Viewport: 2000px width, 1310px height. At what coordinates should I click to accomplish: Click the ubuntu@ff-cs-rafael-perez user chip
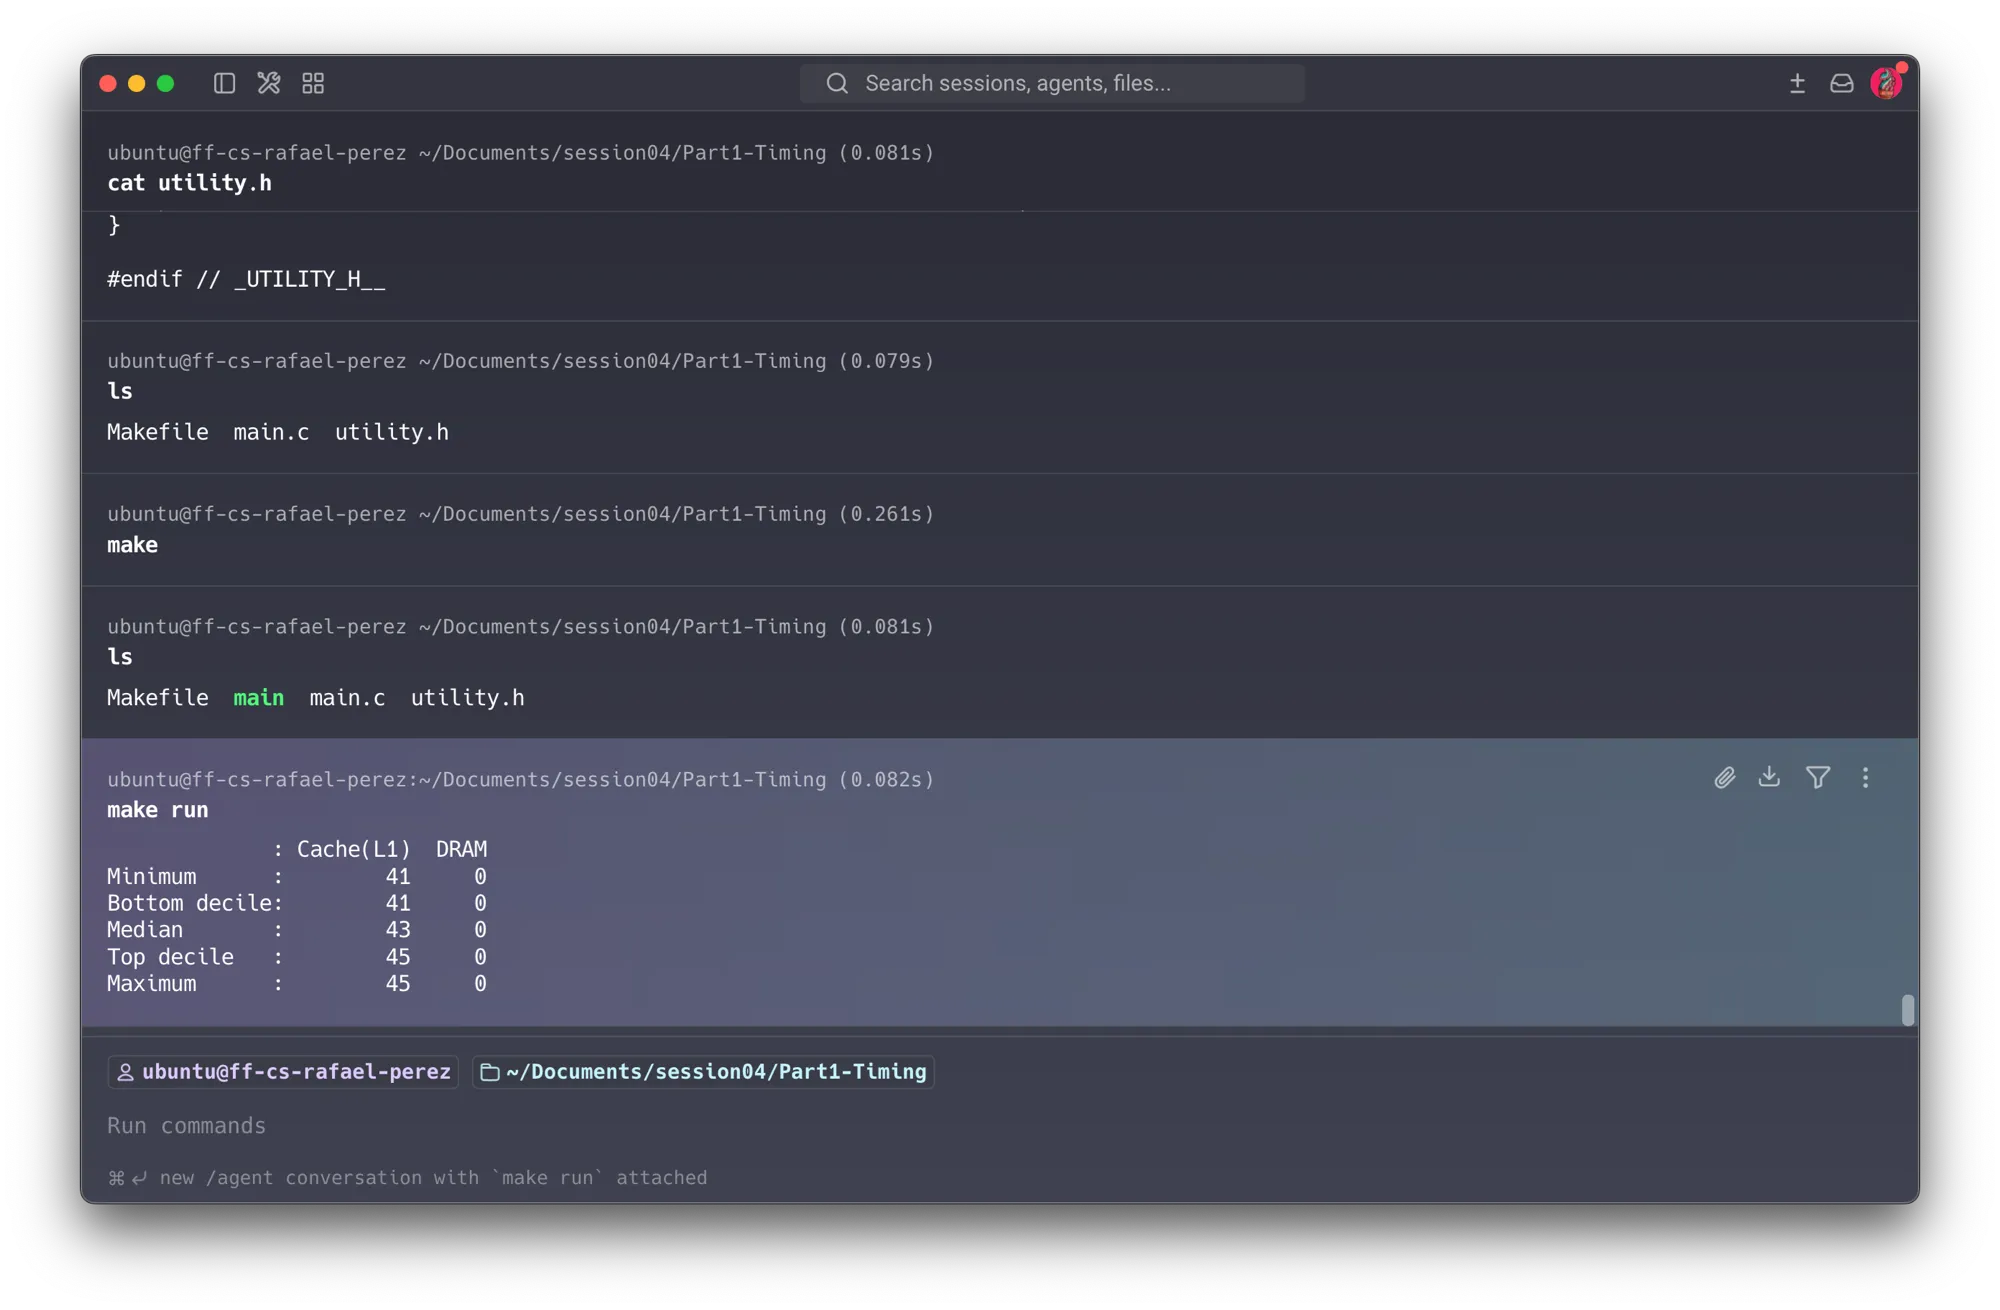283,1071
